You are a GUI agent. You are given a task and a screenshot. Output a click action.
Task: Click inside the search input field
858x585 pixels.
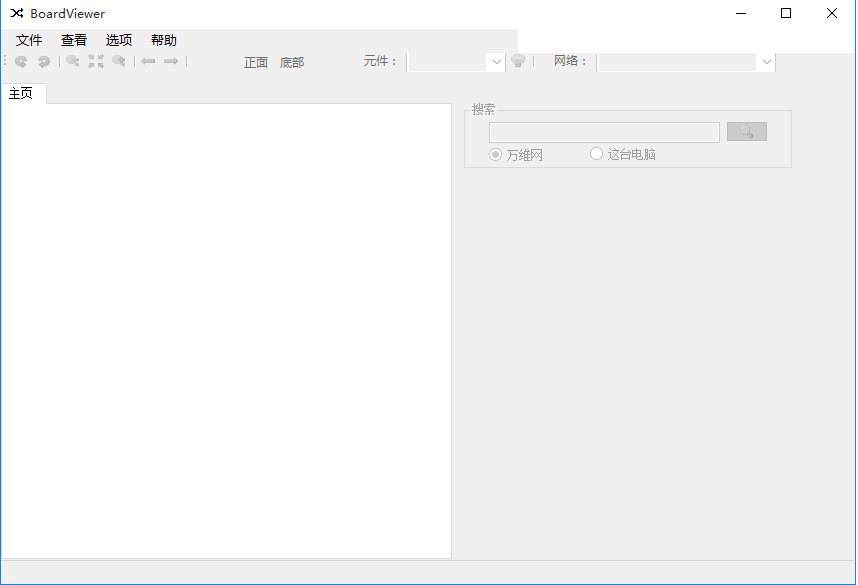pos(603,131)
